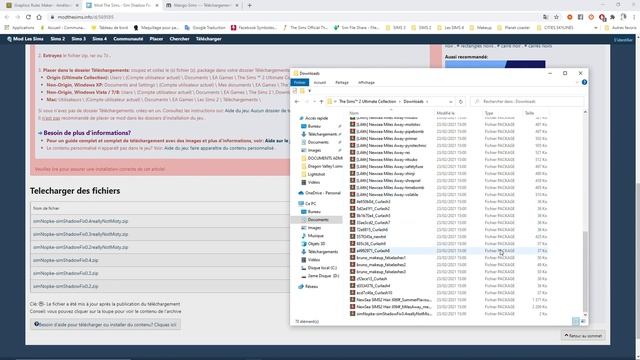Select file bruno_makeup_falselashes3
Screen dimensions: 640x360
381,272
